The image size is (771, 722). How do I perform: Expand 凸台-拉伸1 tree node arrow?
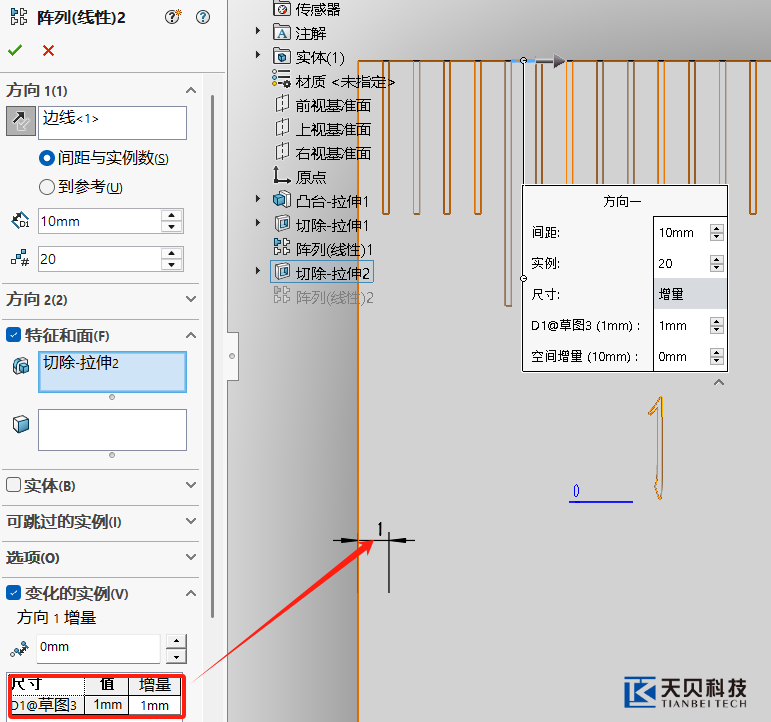click(x=258, y=199)
